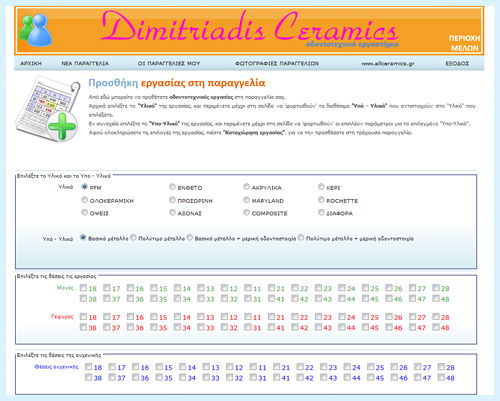The width and height of the screenshot is (500, 401).
Task: Tick red Γέφυρες position 37
Action: pos(106,327)
